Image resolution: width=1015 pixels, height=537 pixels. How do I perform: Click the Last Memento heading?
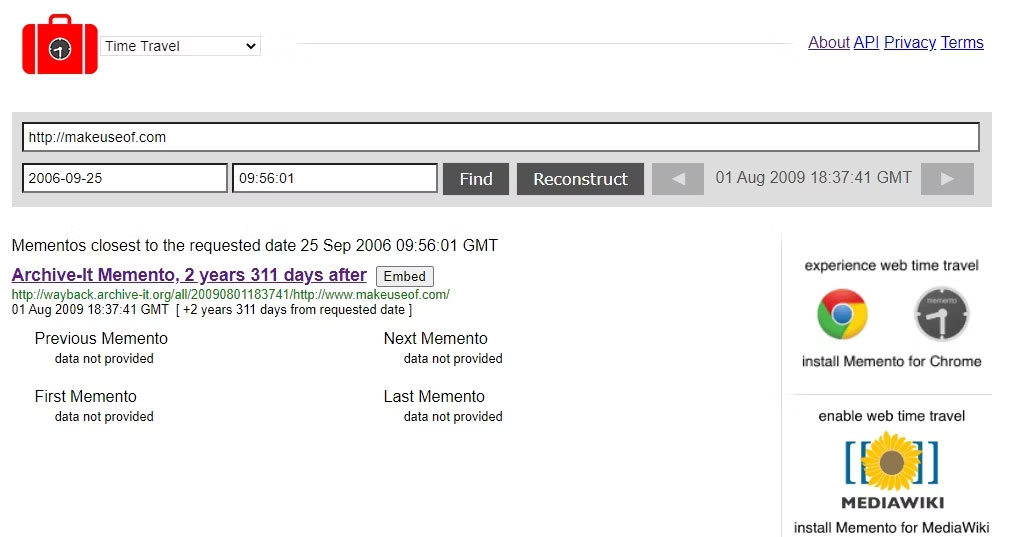[x=434, y=397]
